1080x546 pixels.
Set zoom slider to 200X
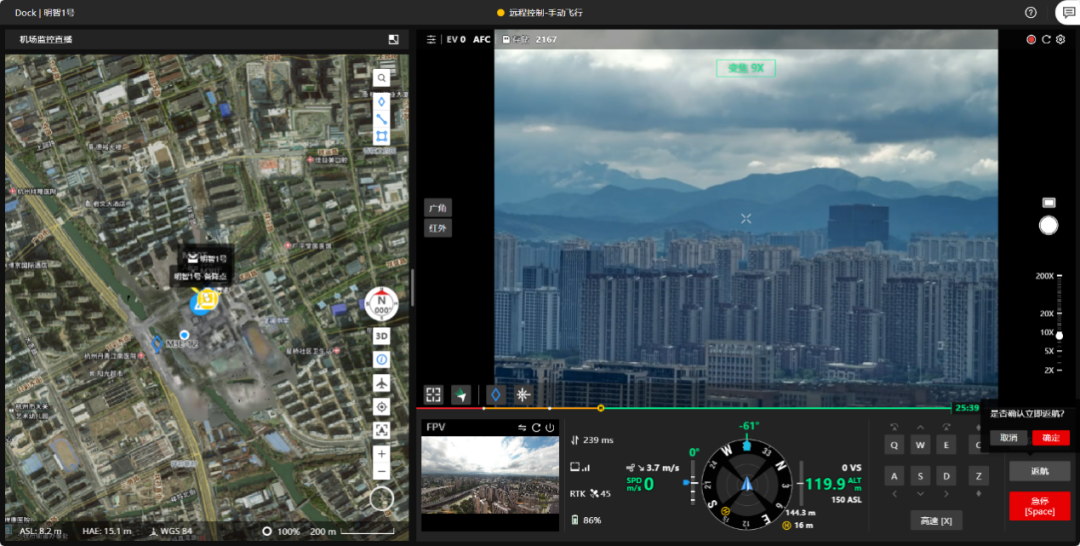click(1044, 276)
